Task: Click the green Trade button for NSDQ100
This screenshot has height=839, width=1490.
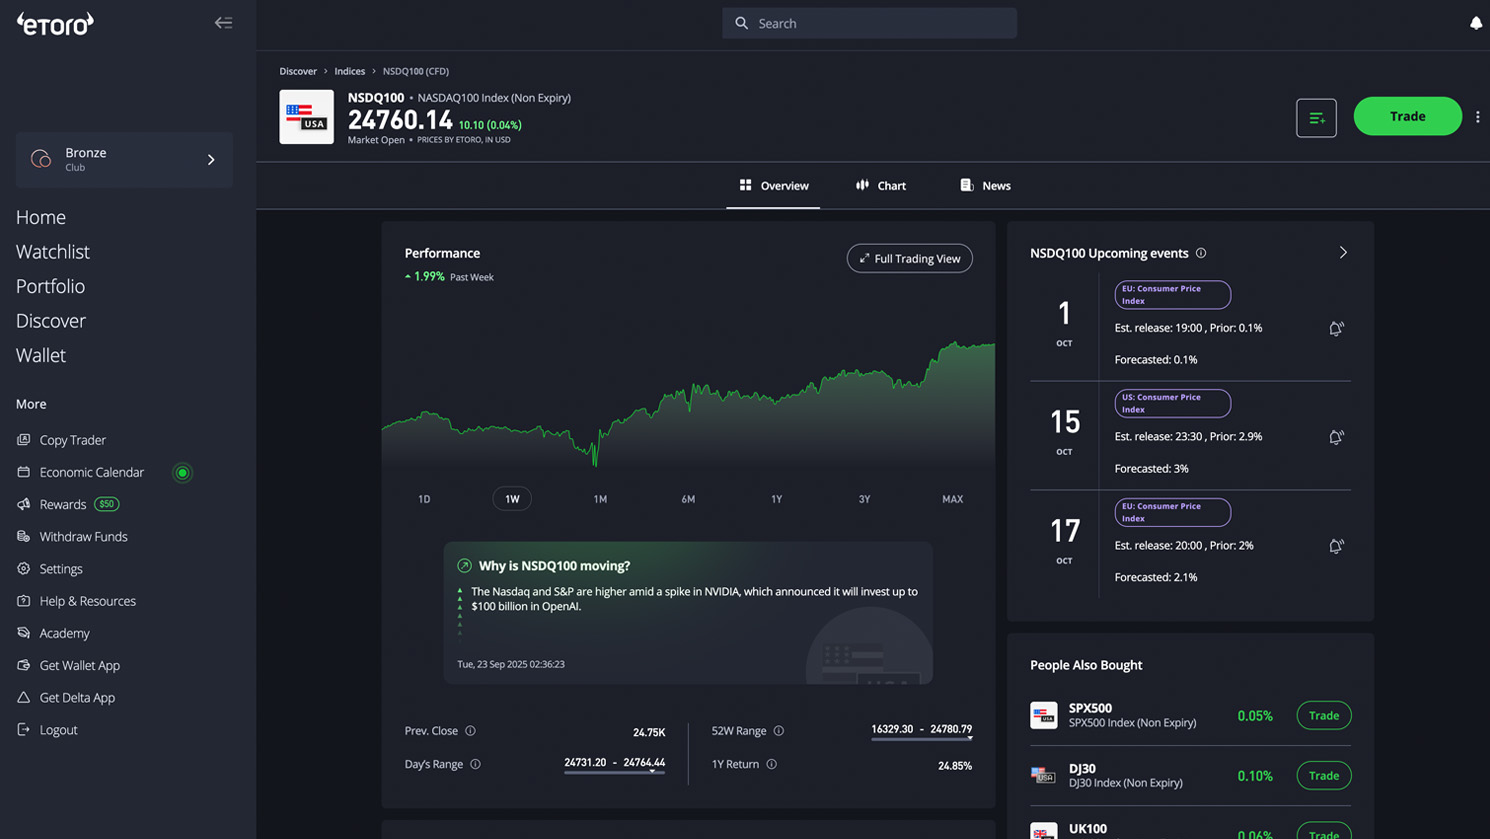Action: pyautogui.click(x=1407, y=117)
